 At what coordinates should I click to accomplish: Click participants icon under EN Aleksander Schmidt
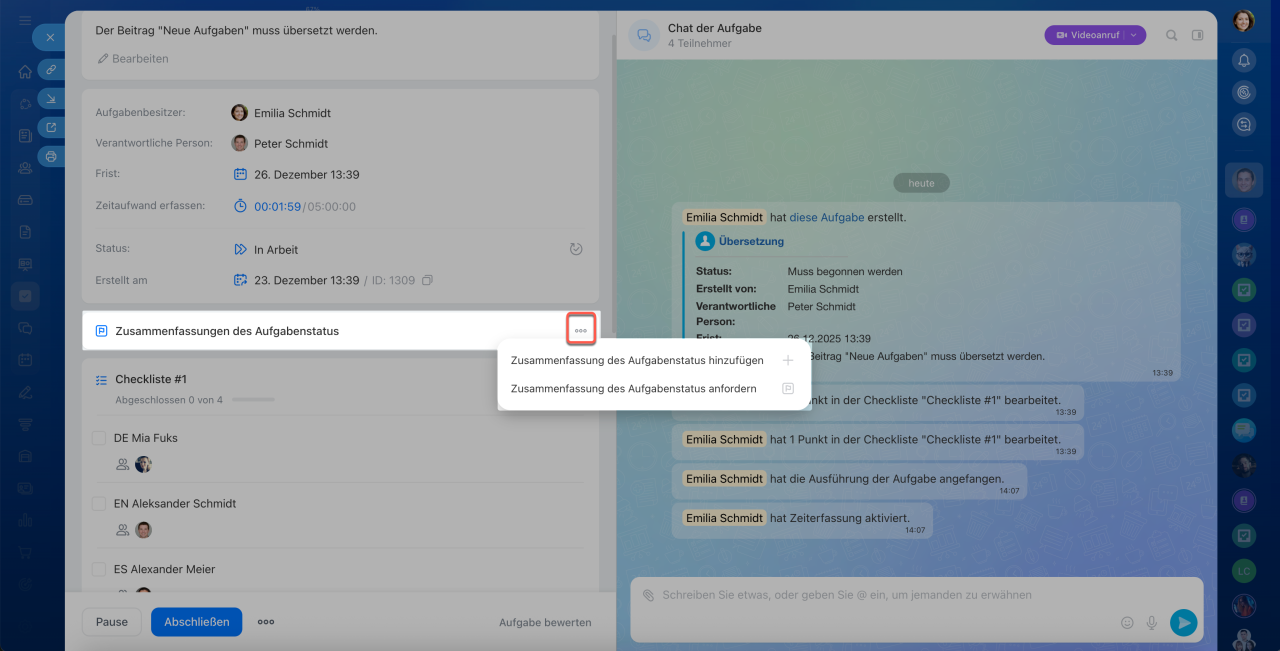tap(122, 530)
